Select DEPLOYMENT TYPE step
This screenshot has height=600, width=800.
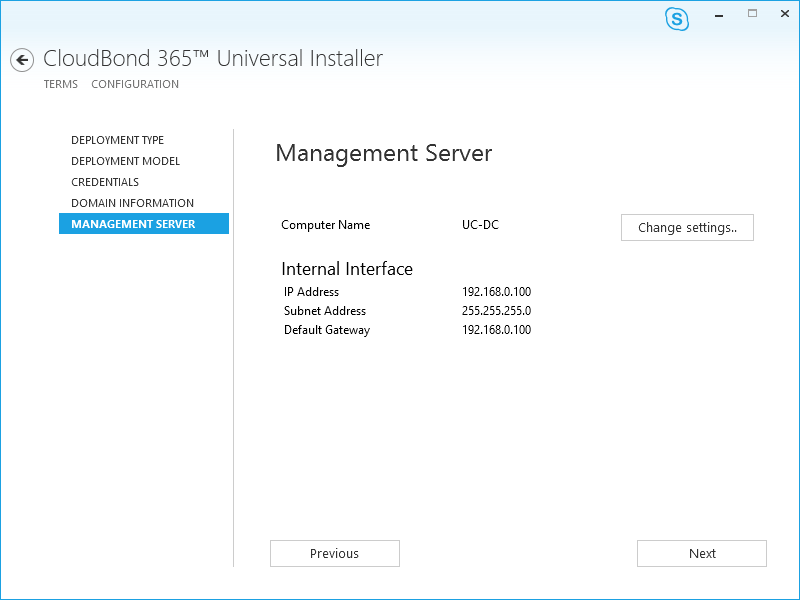click(x=117, y=140)
